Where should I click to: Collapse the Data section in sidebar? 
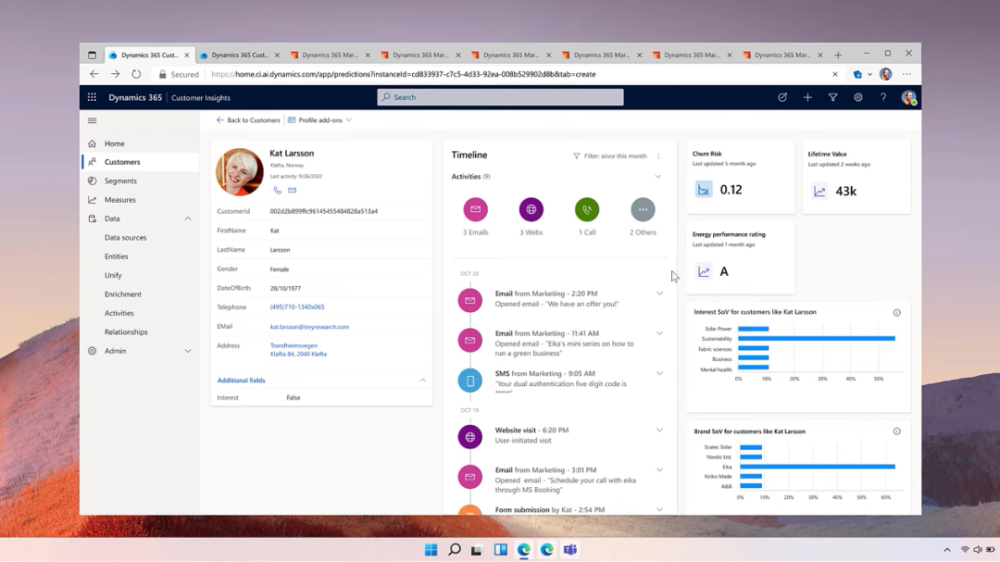[187, 219]
